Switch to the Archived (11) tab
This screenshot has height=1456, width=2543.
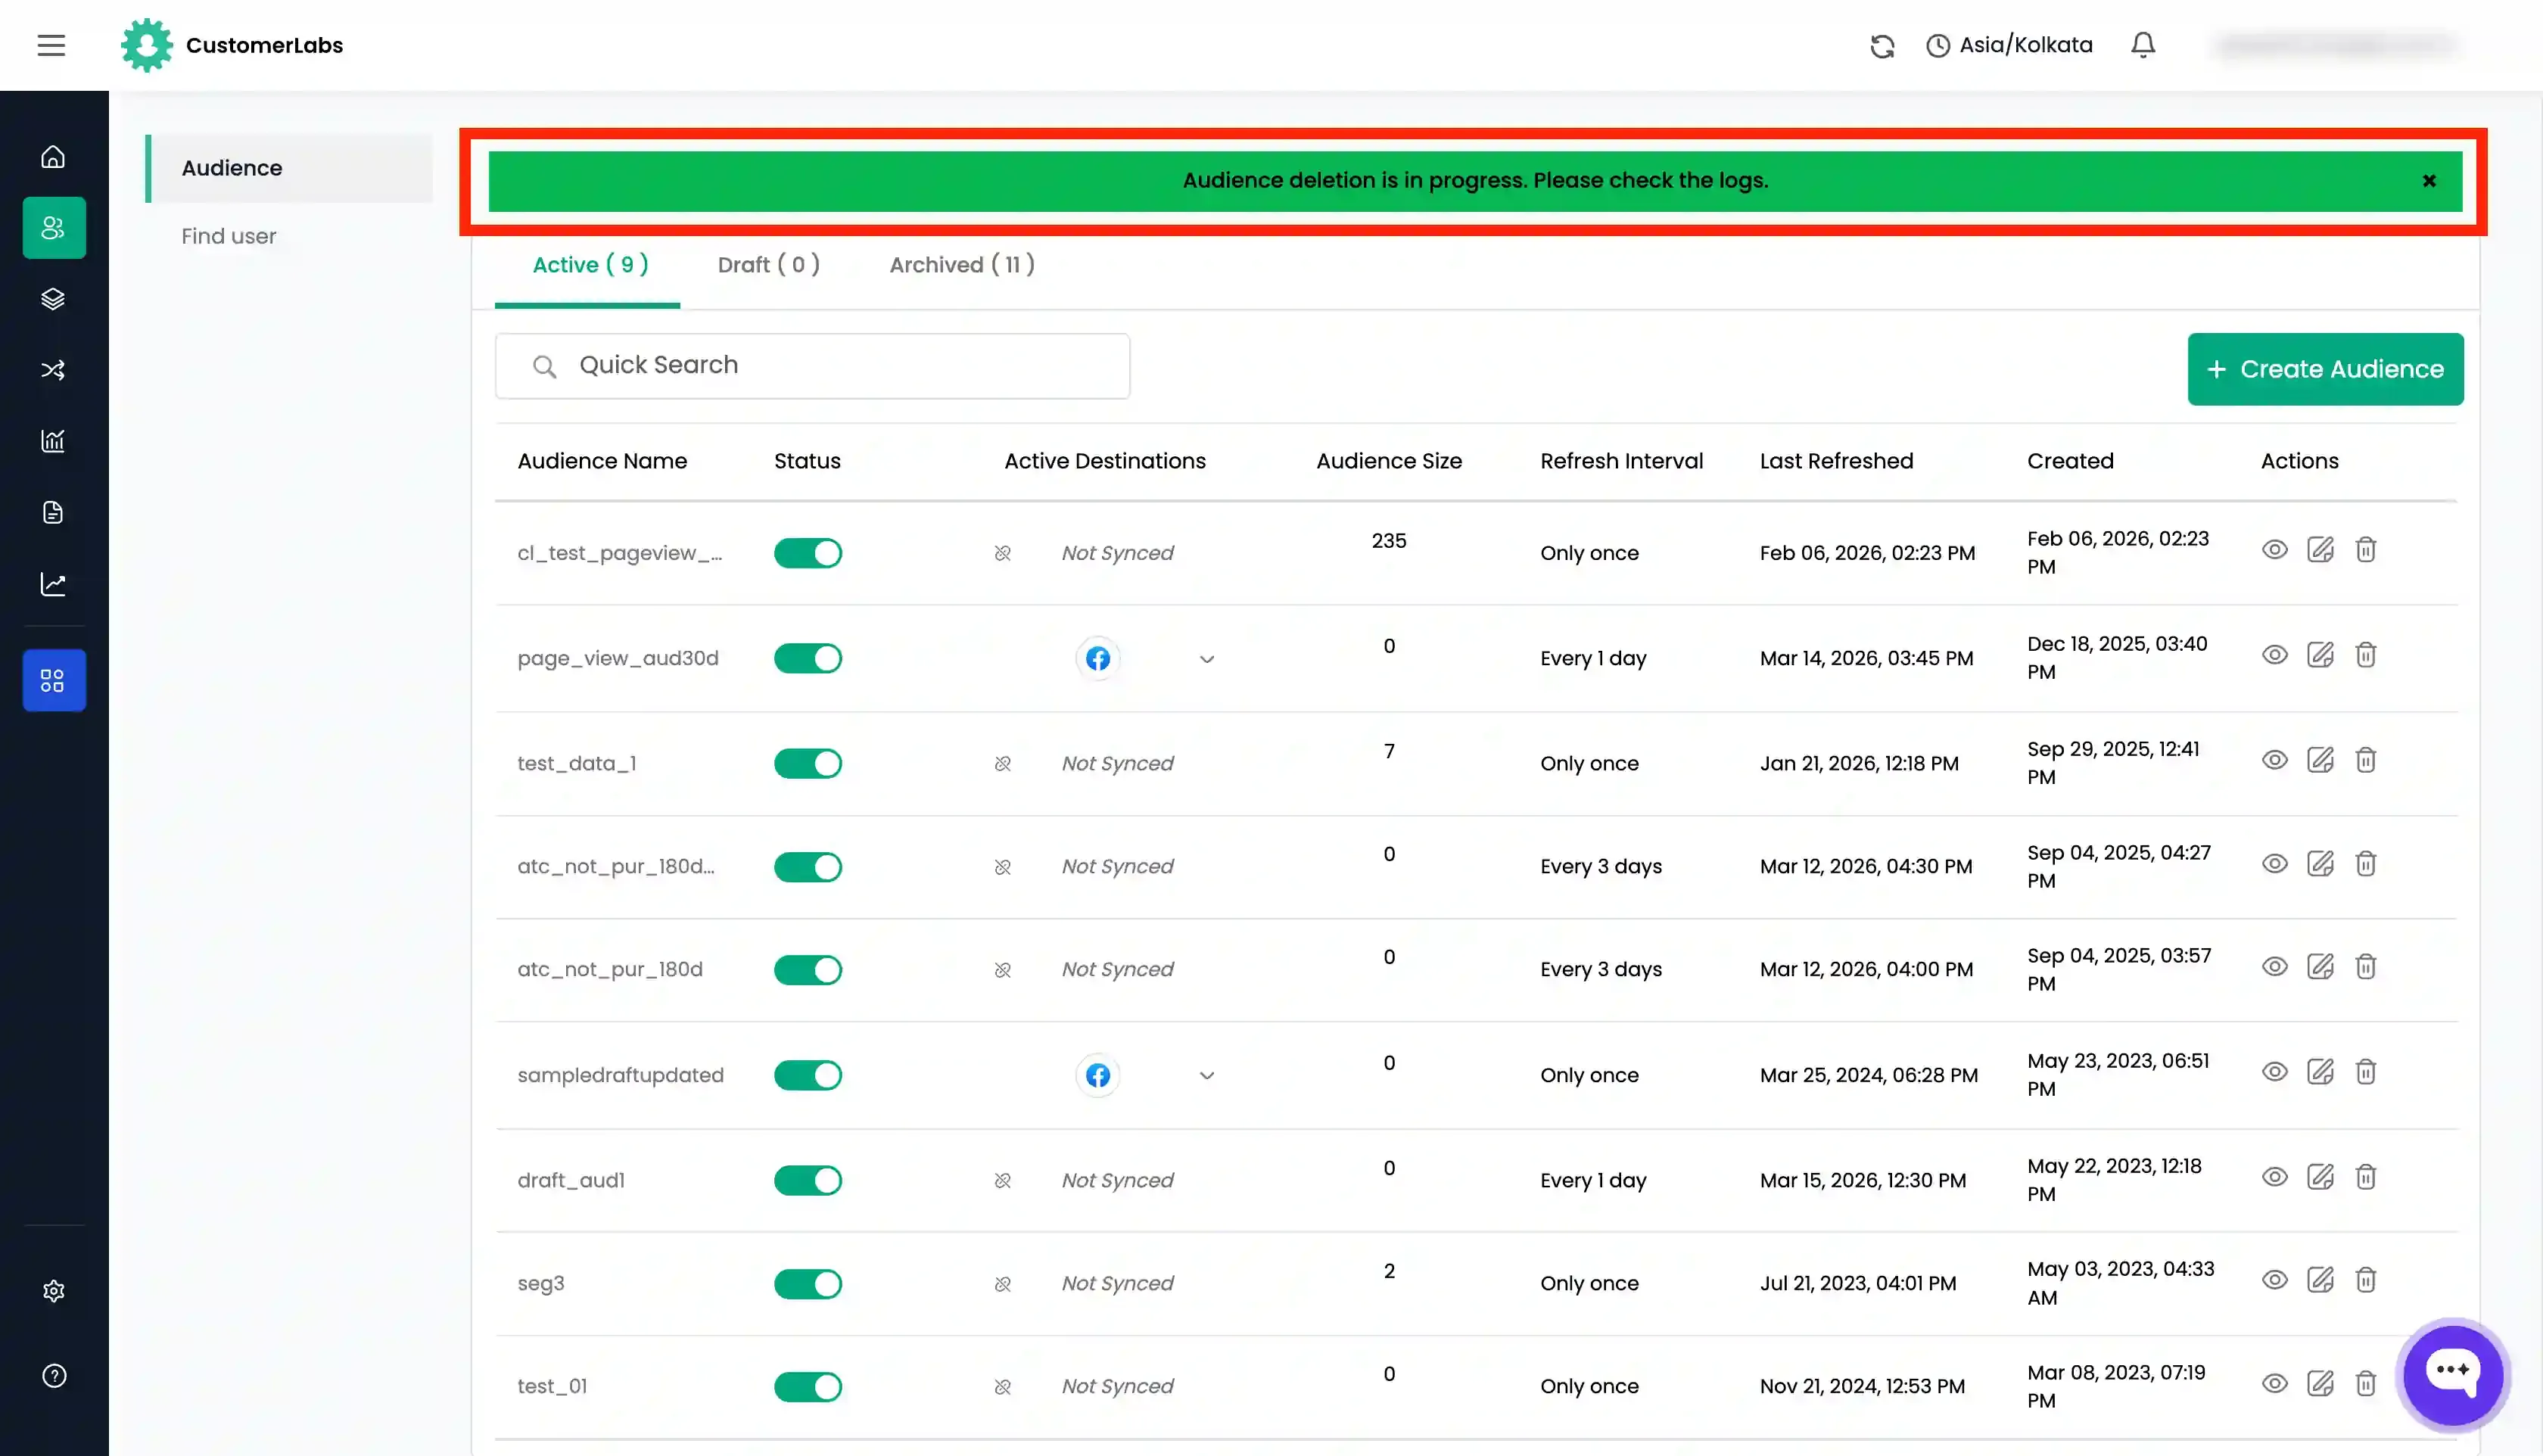[x=962, y=265]
